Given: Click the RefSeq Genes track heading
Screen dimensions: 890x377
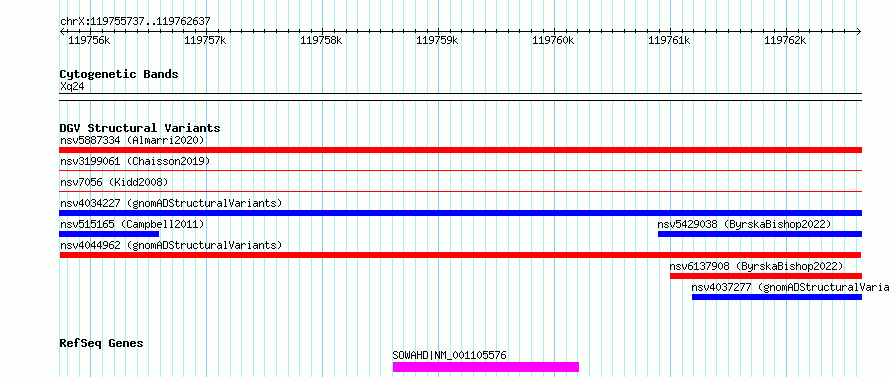Looking at the screenshot, I should [101, 343].
